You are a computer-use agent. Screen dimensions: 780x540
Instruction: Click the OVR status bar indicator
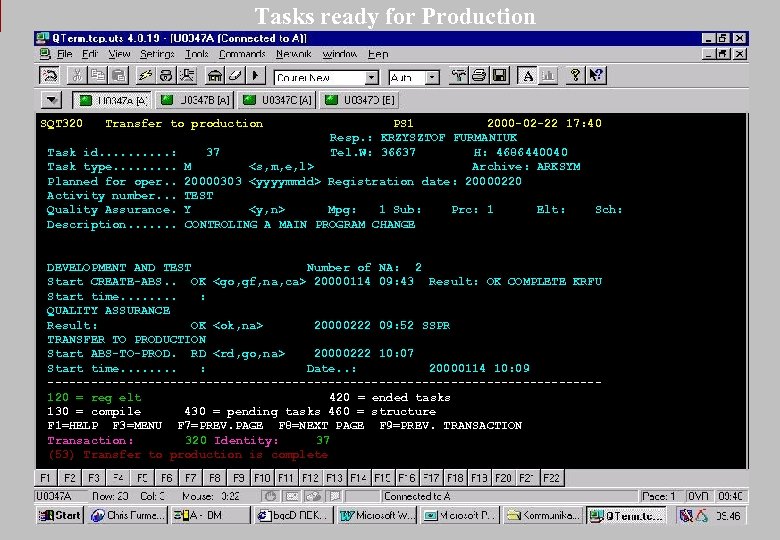[698, 496]
